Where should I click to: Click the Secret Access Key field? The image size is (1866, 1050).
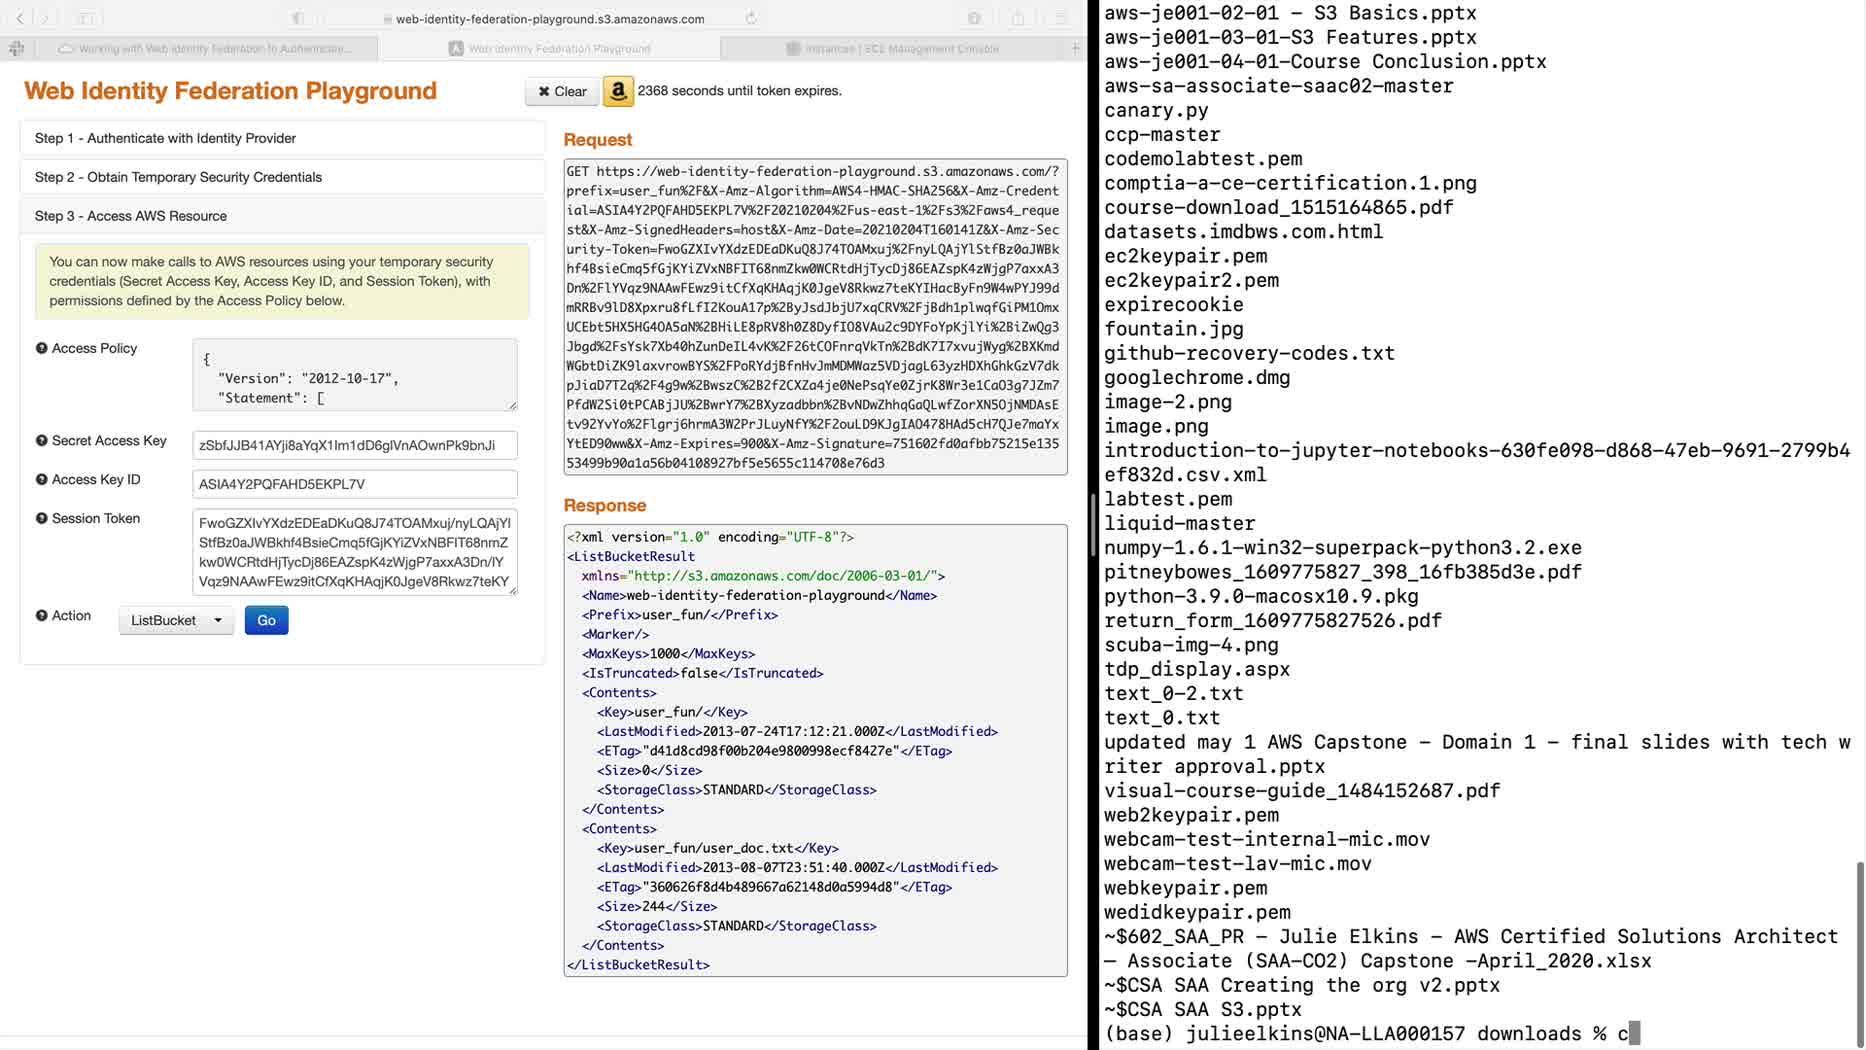point(355,445)
